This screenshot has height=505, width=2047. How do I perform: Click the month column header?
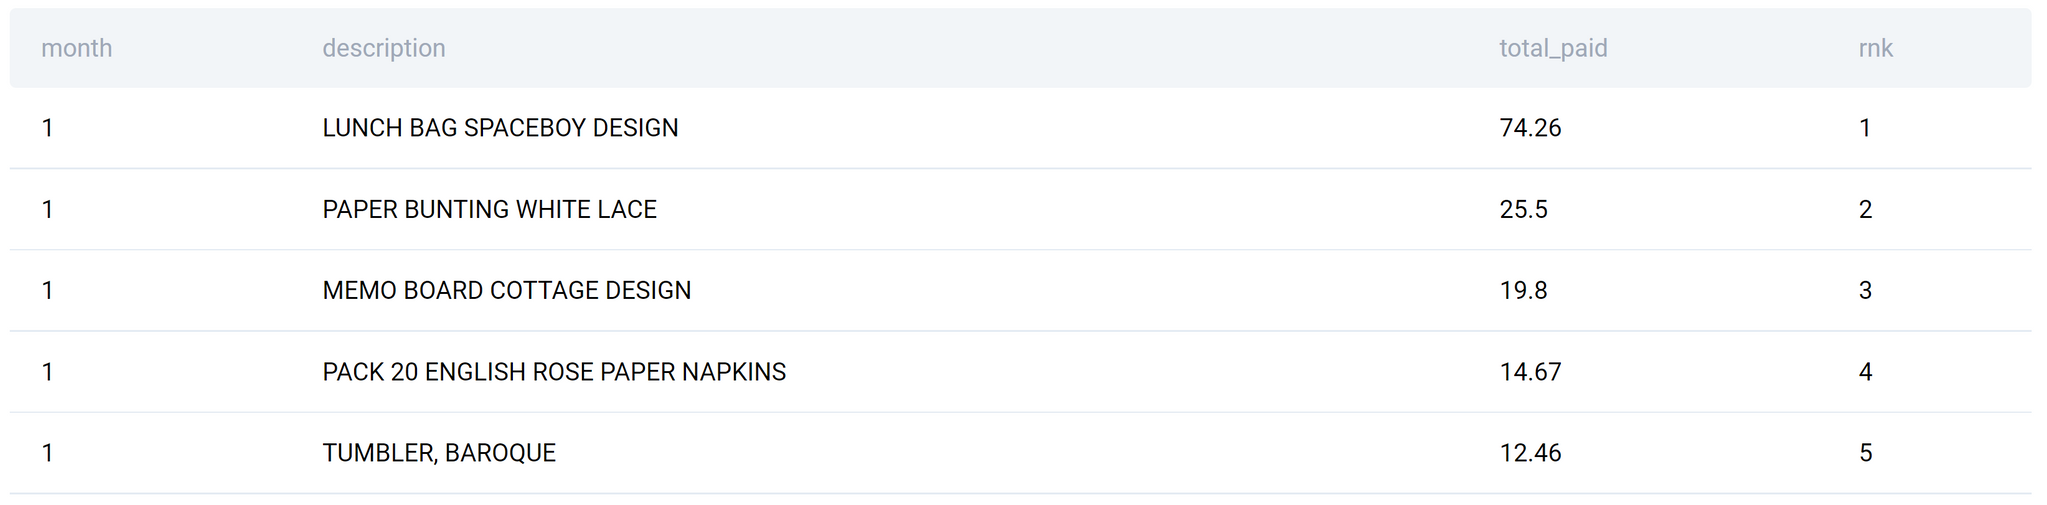(x=77, y=48)
